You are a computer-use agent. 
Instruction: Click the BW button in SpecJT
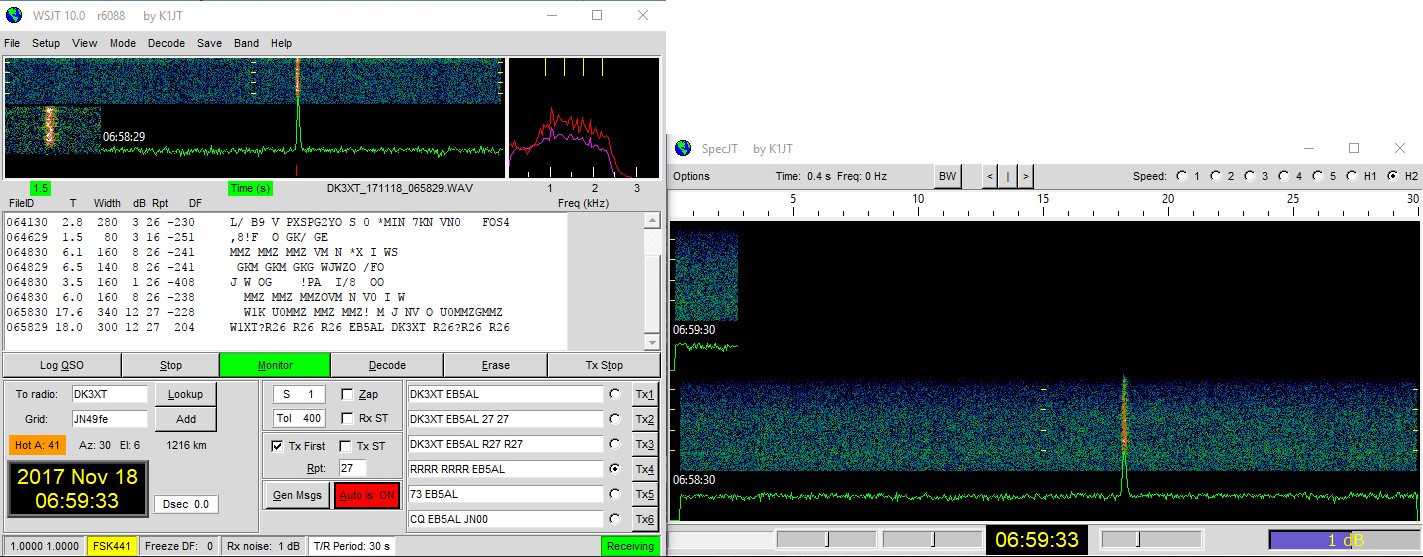coord(947,176)
